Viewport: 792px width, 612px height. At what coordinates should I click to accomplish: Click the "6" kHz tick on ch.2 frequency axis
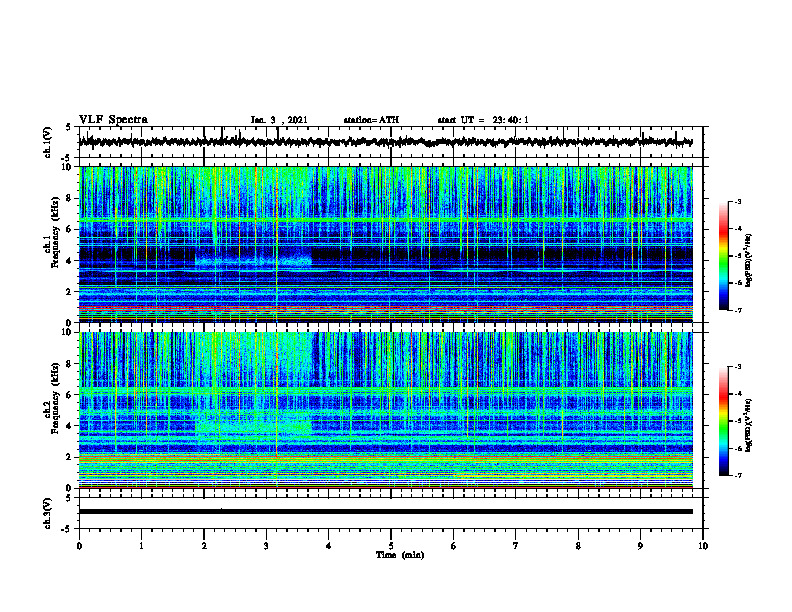(70, 394)
